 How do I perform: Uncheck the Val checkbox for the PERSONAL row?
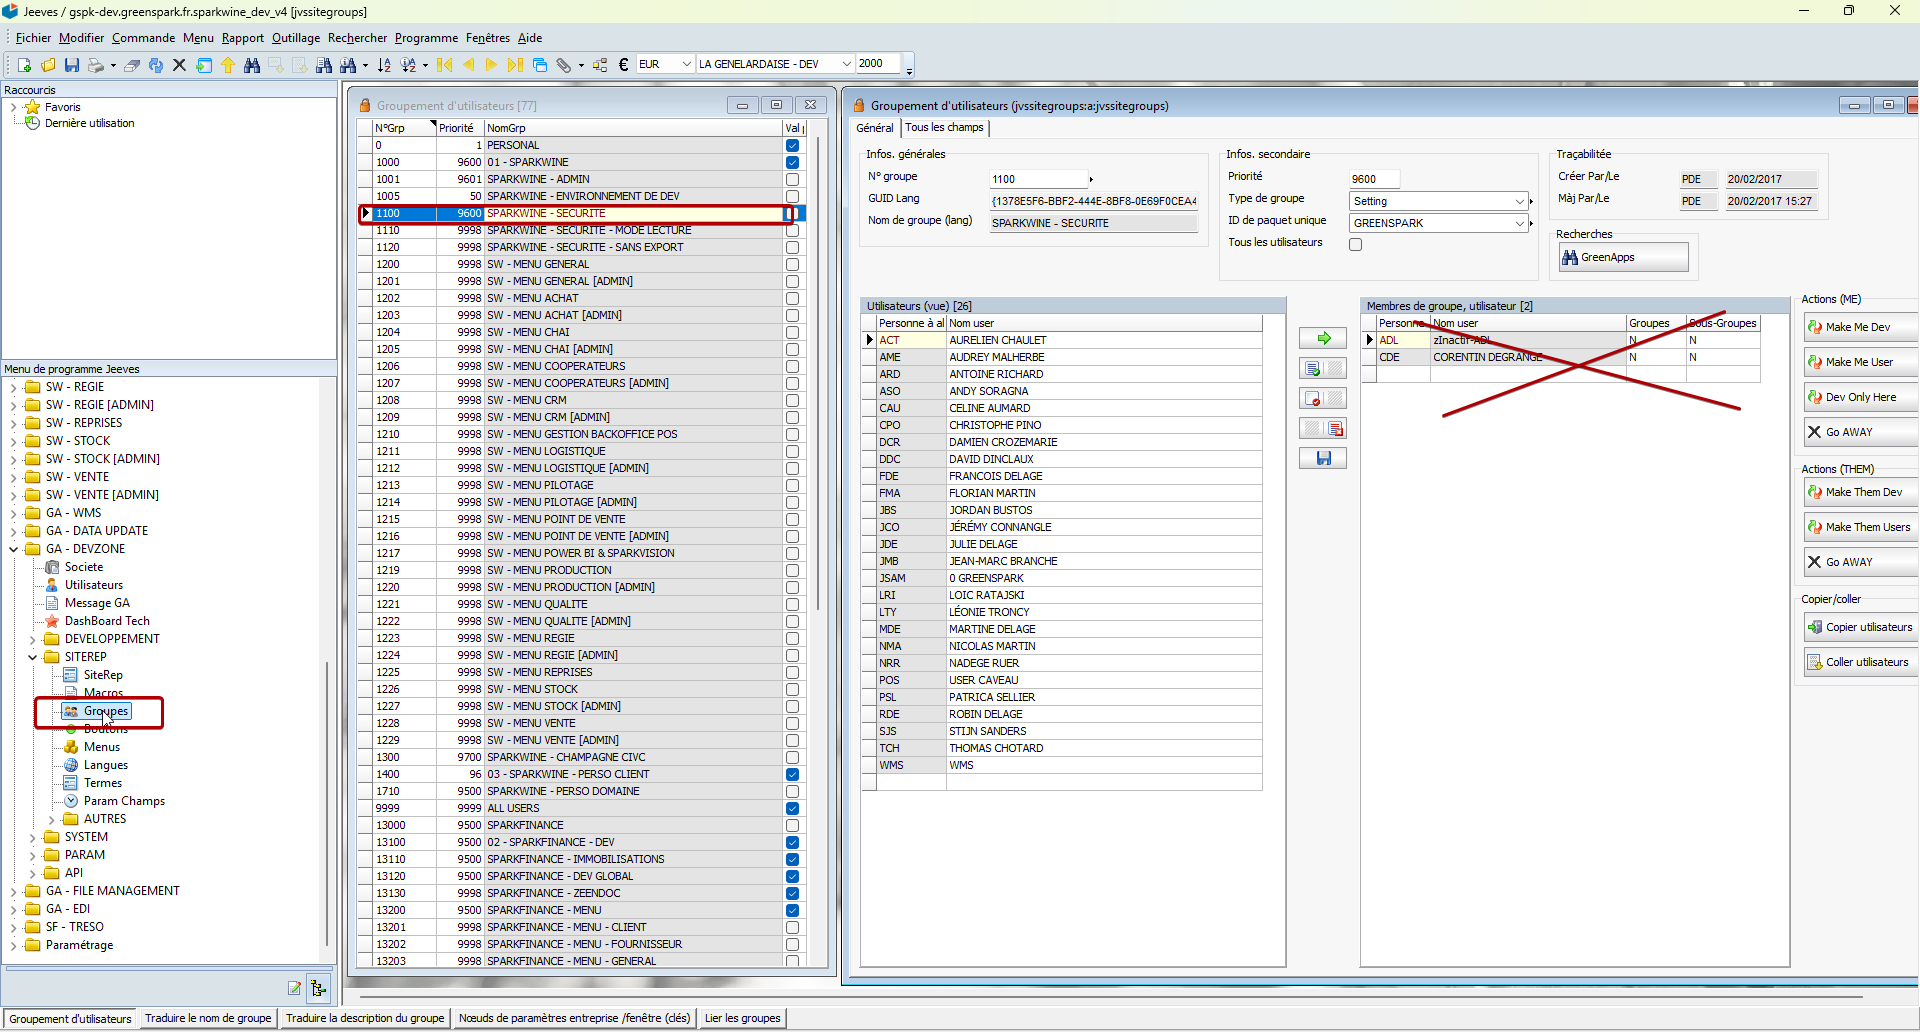[x=792, y=145]
